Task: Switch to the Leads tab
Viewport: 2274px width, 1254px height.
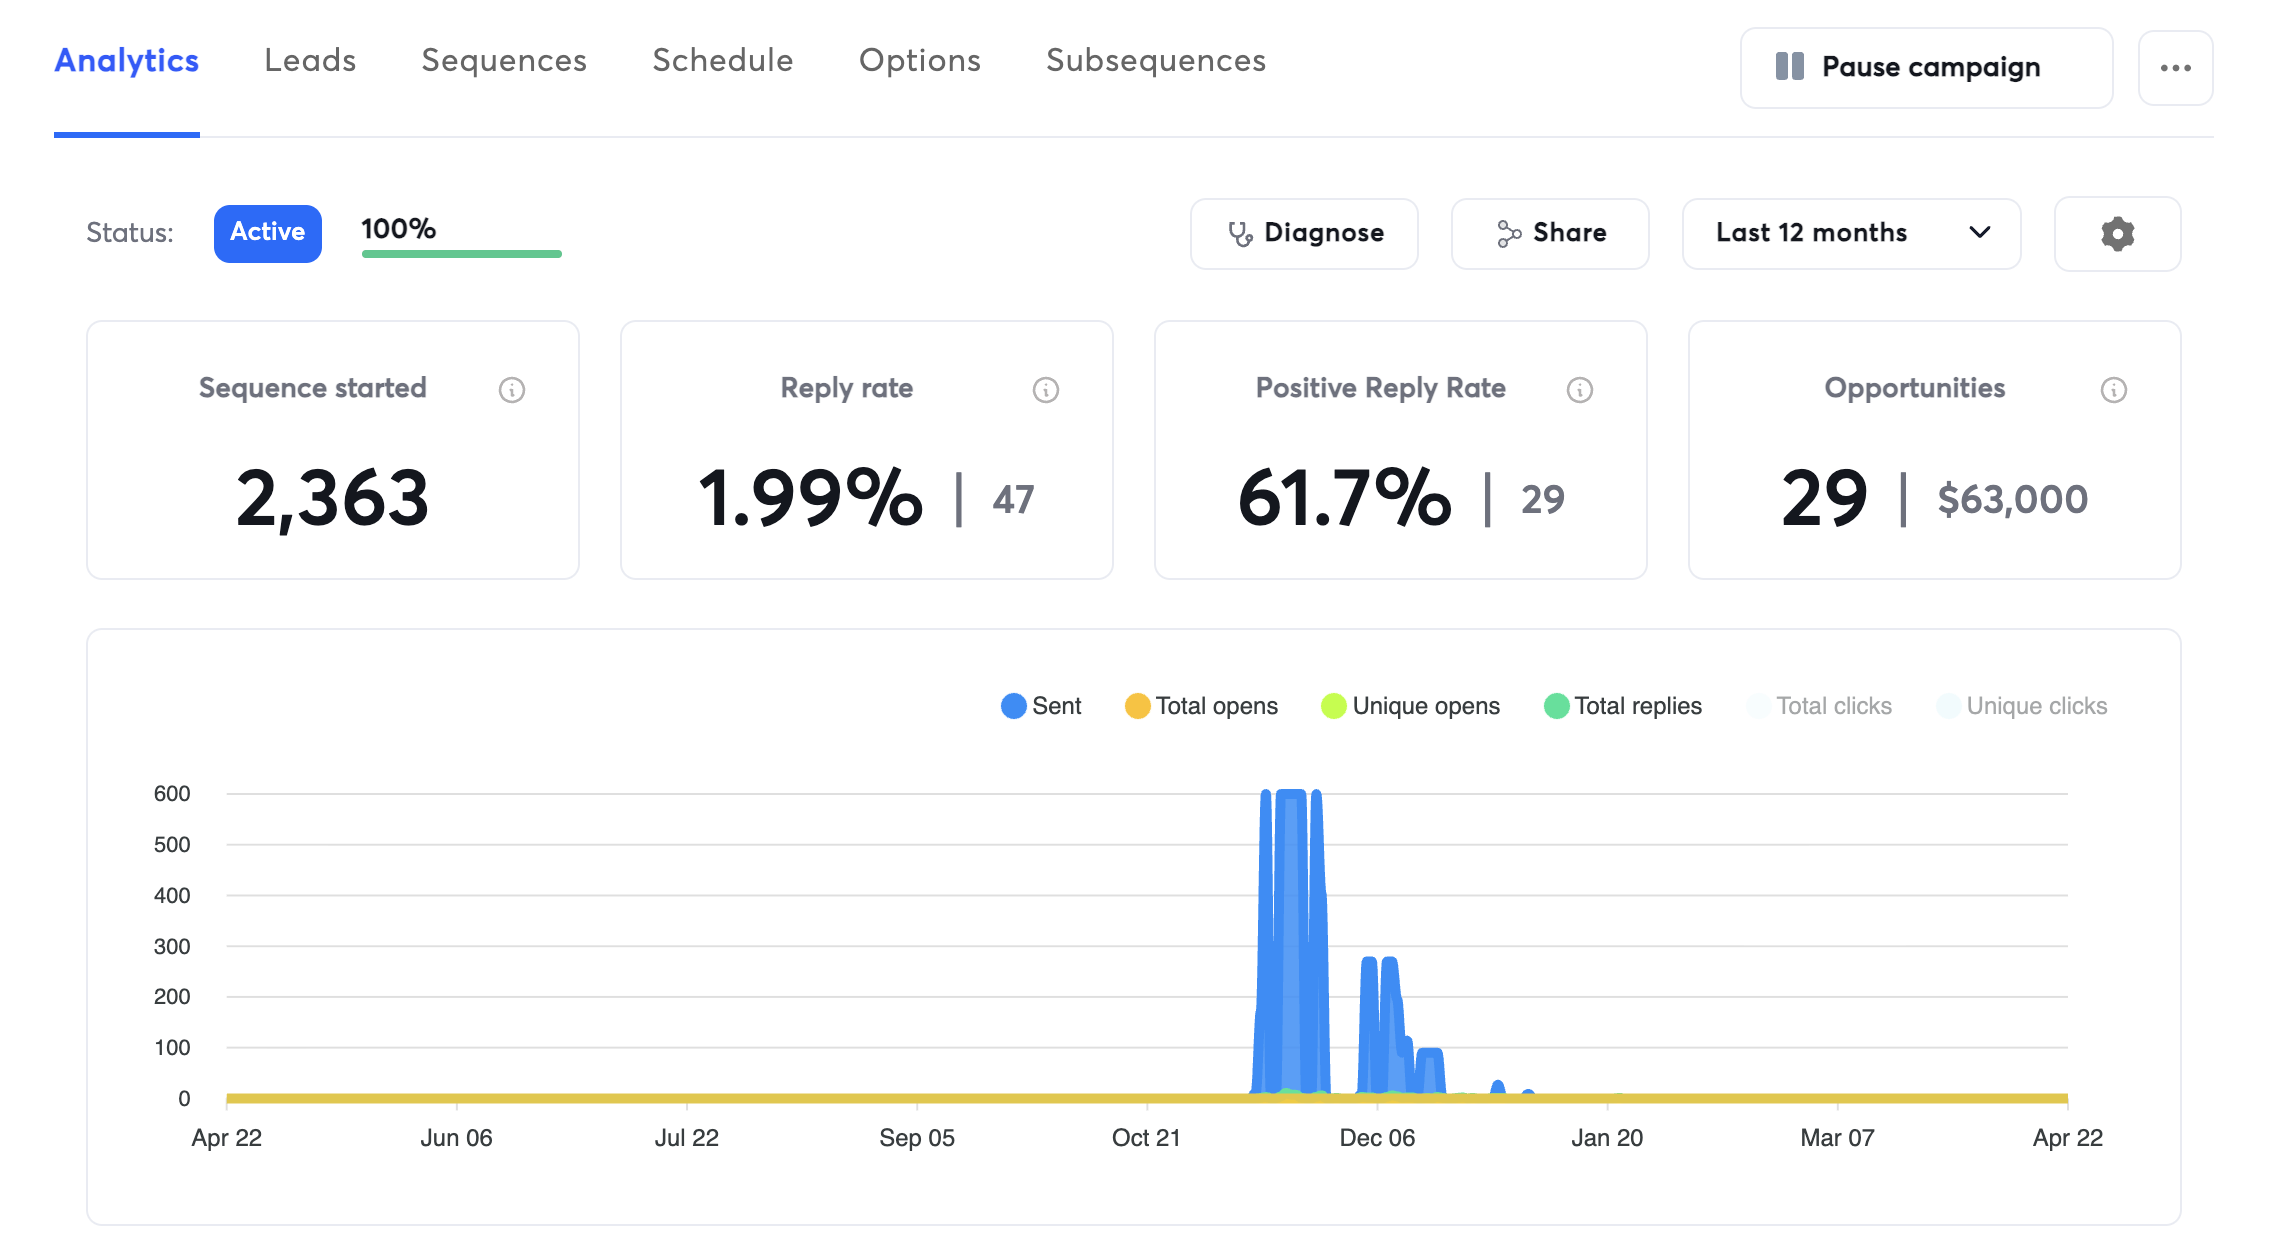Action: coord(309,60)
